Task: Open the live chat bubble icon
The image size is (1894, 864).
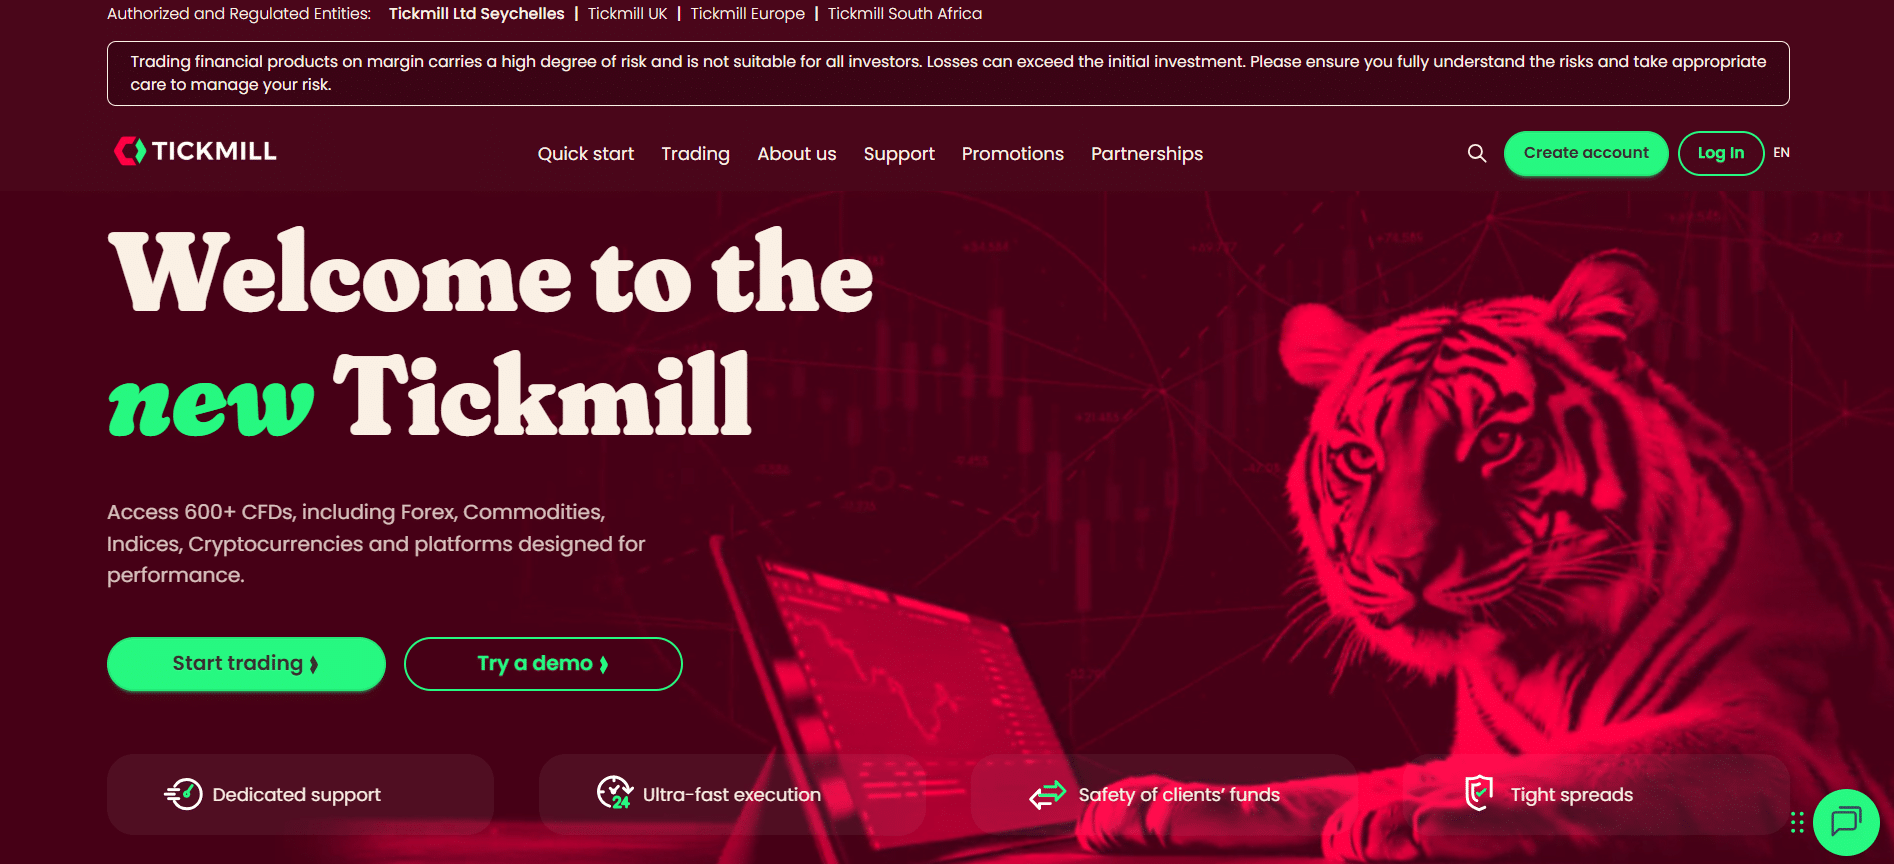Action: (1846, 822)
